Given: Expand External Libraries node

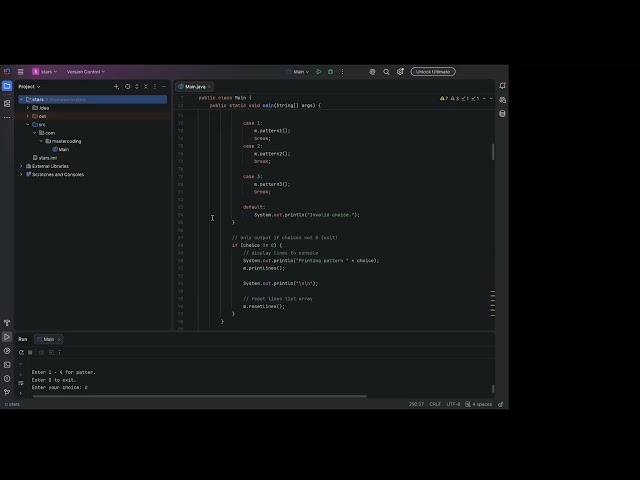Looking at the screenshot, I should tap(21, 166).
